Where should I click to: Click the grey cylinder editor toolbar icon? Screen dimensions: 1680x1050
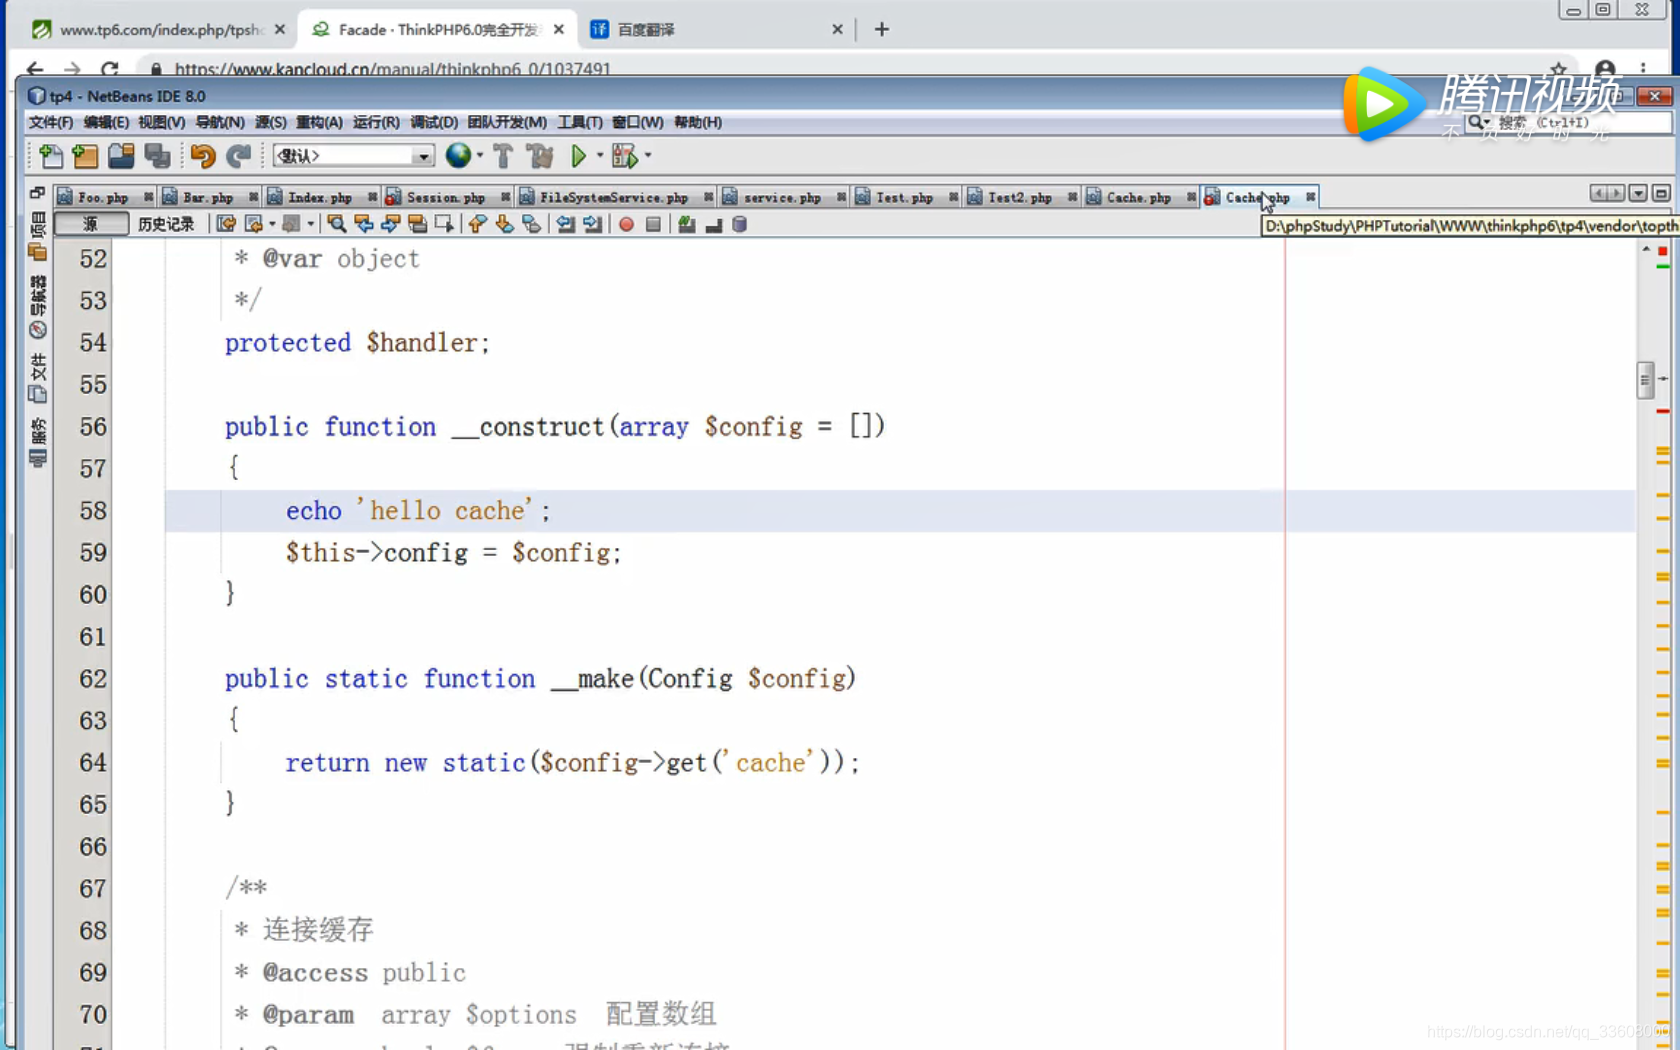click(x=740, y=224)
